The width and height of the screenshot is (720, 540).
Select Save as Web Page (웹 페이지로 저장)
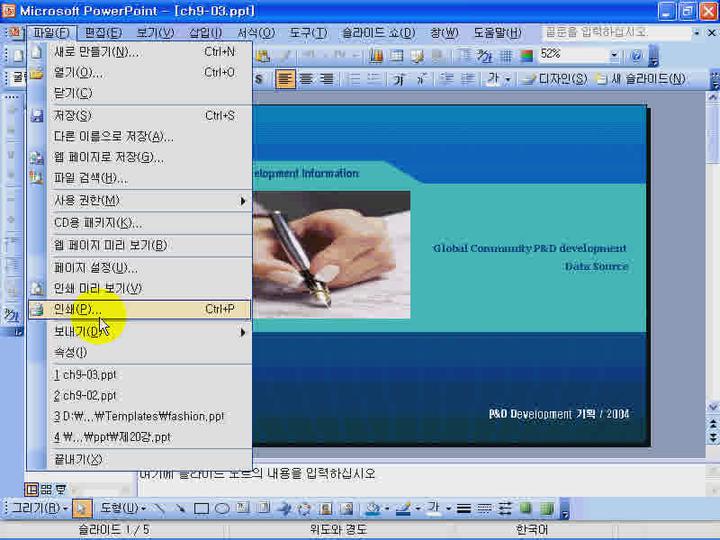coord(139,158)
